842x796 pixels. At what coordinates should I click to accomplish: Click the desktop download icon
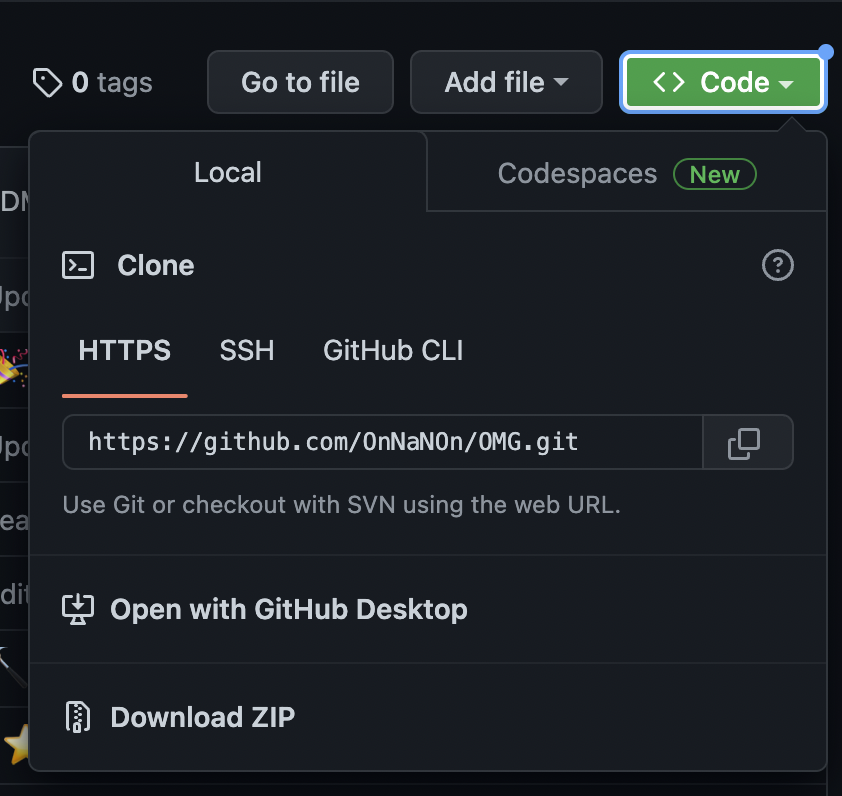point(78,610)
